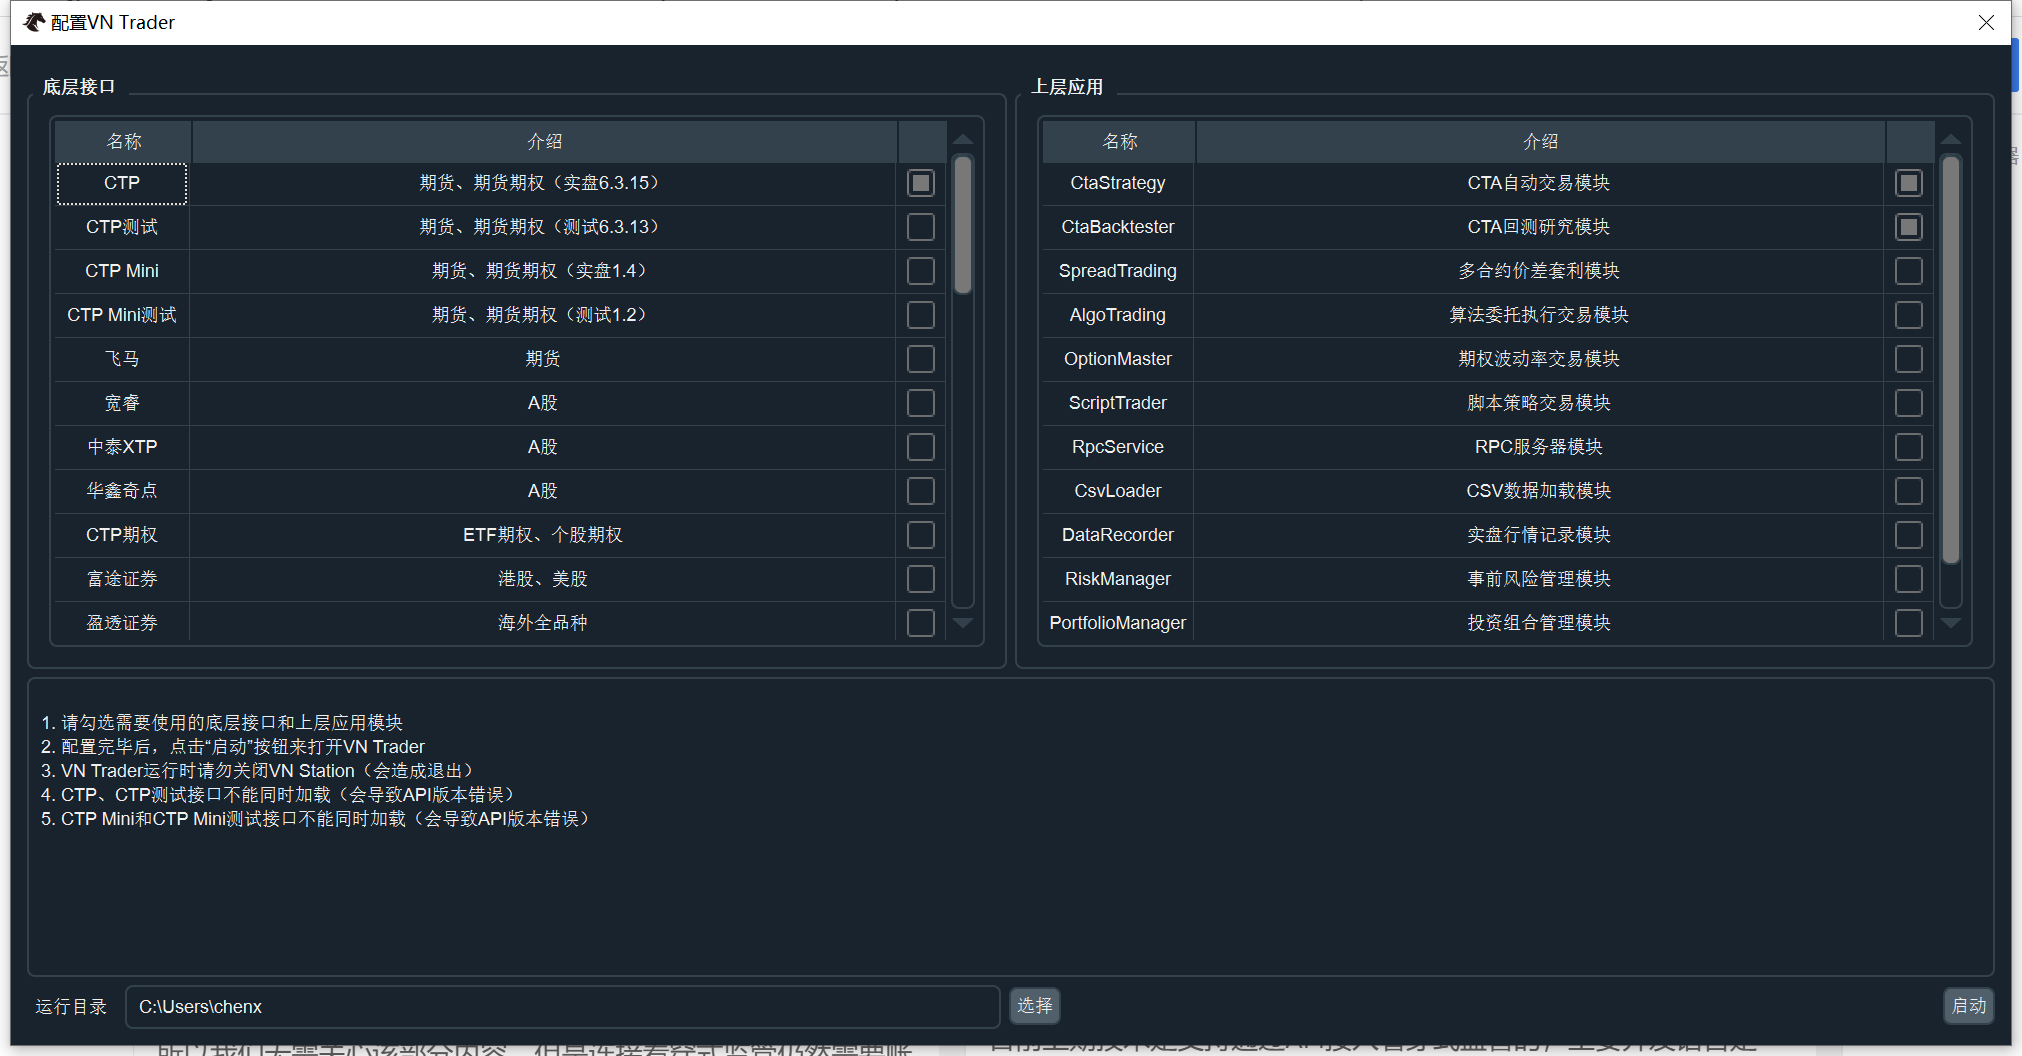Click the 上层应用 vertical scrollbar handle
Viewport: 2022px width, 1056px height.
pyautogui.click(x=1950, y=360)
